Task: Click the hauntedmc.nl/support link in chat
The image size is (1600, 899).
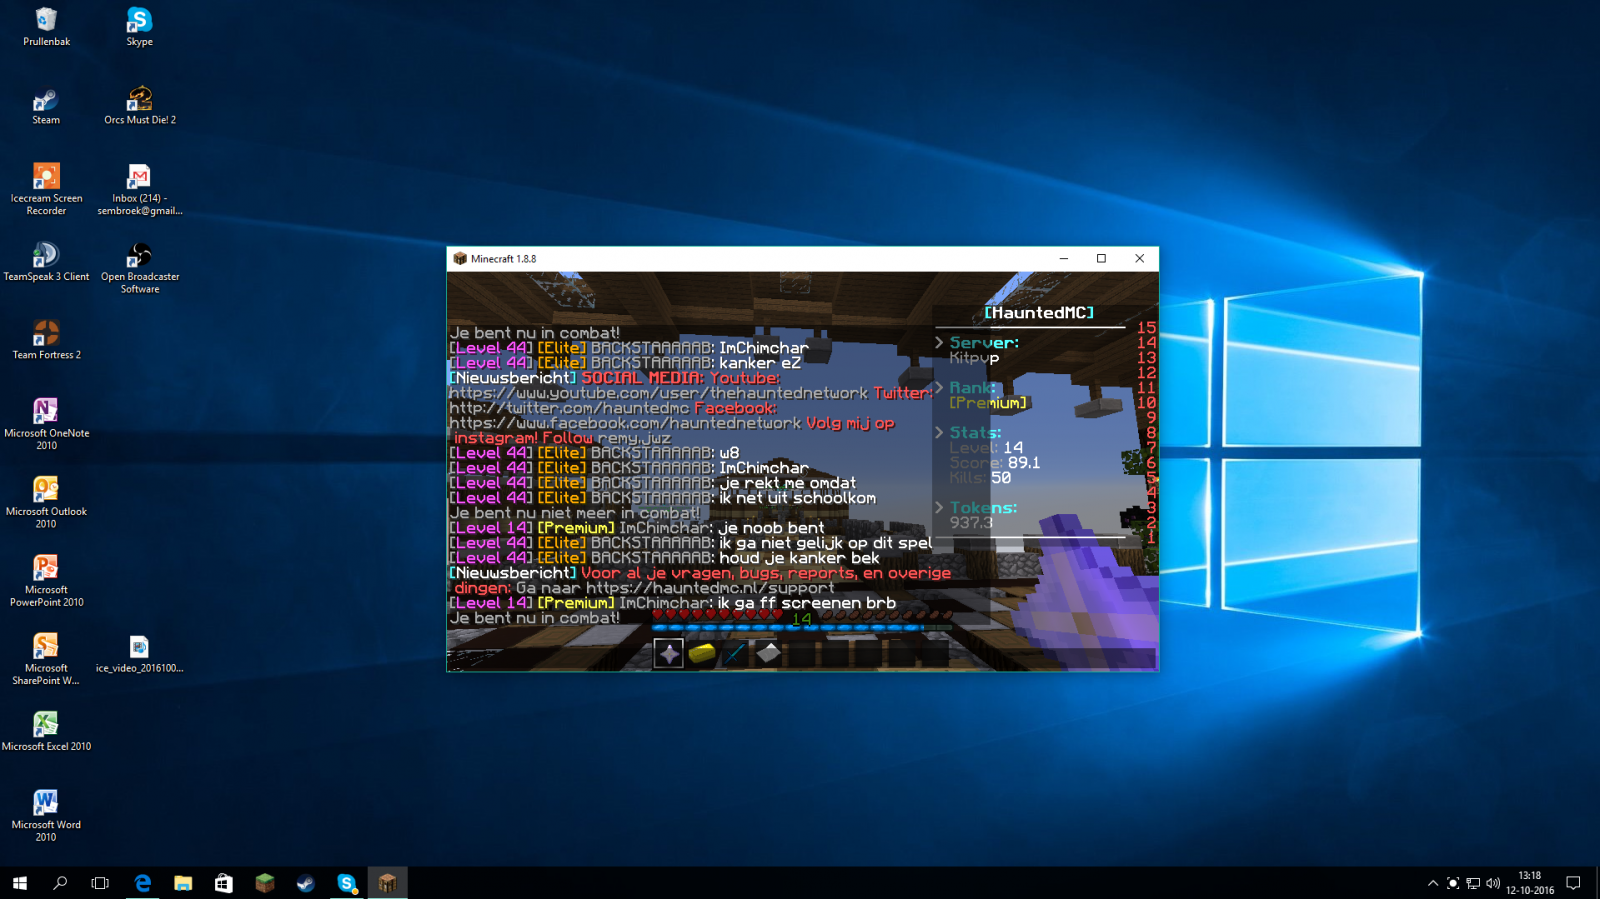Action: click(x=710, y=588)
